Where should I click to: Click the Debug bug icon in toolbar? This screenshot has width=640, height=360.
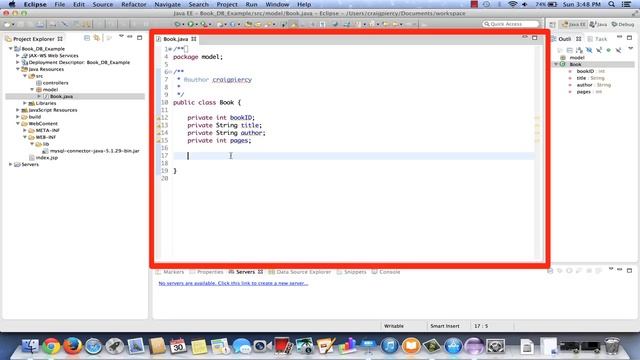pyautogui.click(x=177, y=24)
